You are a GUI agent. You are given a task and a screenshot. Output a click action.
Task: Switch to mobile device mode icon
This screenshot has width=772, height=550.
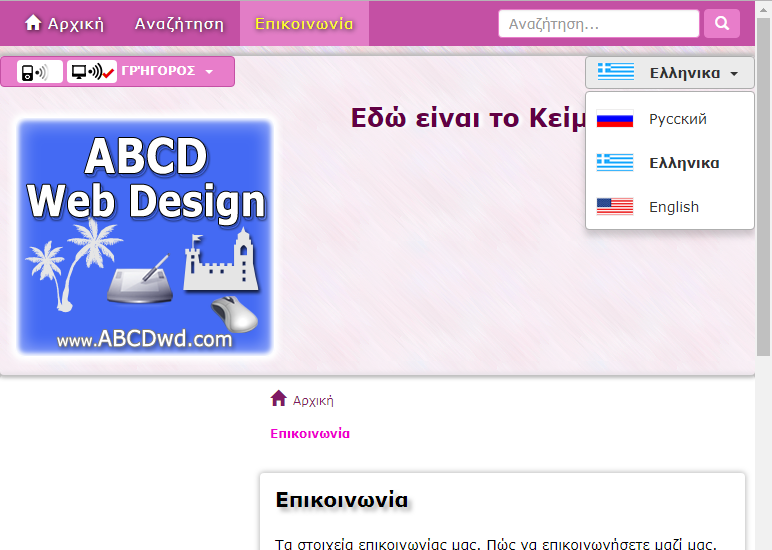click(40, 72)
